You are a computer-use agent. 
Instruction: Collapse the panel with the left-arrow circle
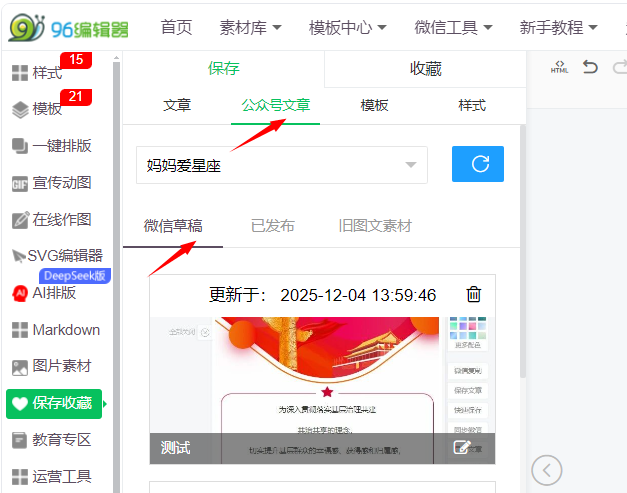546,469
